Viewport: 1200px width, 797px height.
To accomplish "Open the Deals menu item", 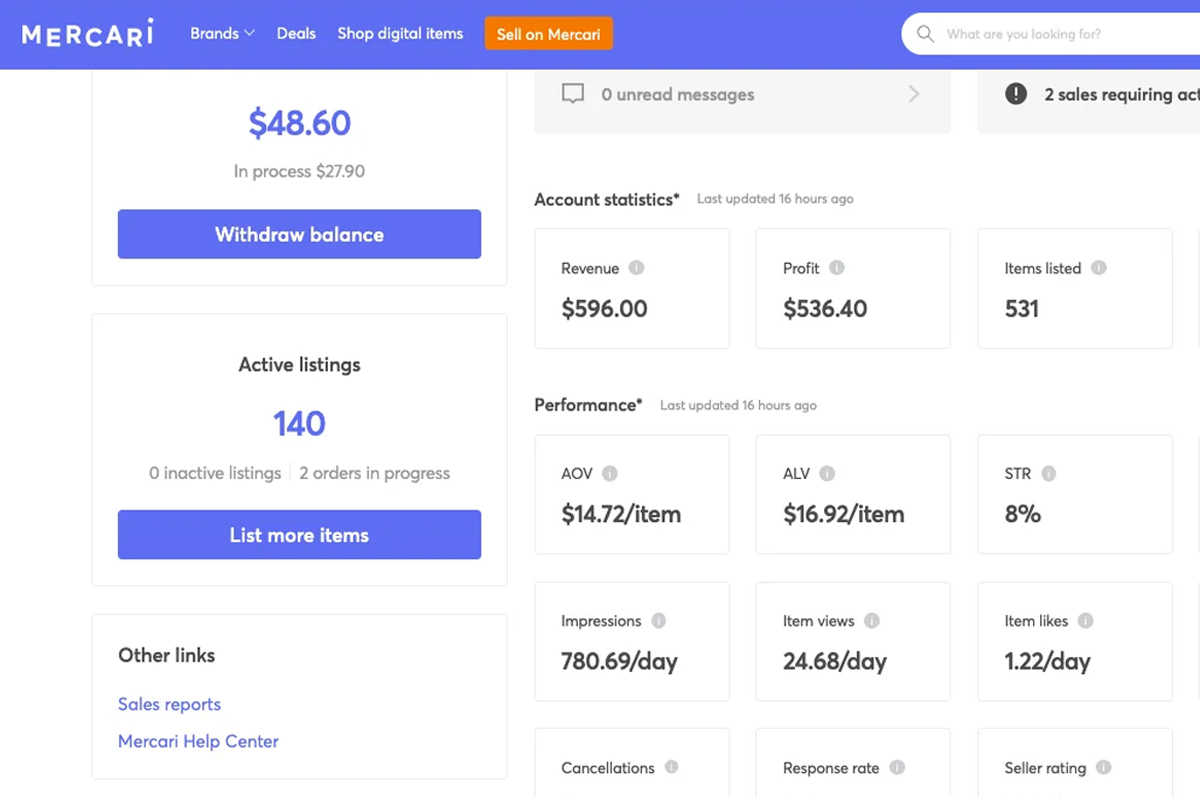I will pos(296,34).
